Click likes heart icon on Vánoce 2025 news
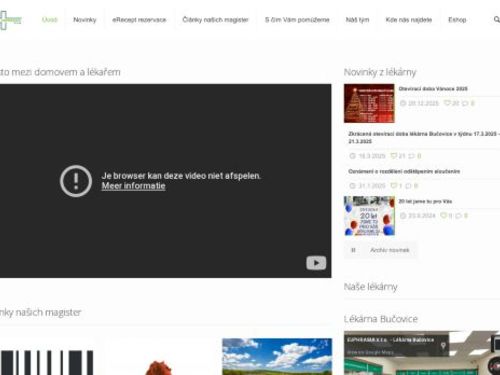The height and width of the screenshot is (375, 500). [447, 103]
